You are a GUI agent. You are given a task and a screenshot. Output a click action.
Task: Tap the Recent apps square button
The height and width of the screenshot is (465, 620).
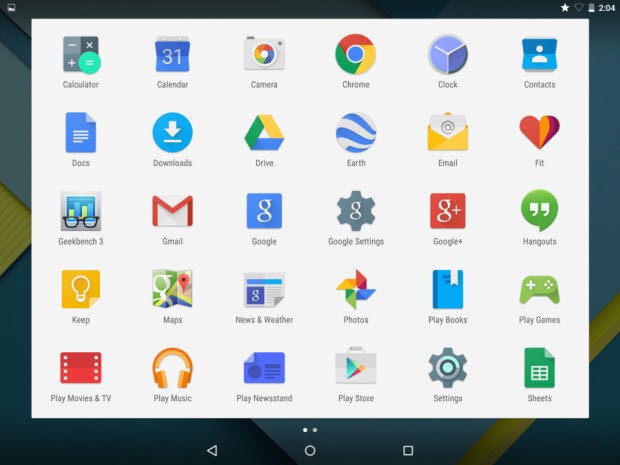(408, 451)
